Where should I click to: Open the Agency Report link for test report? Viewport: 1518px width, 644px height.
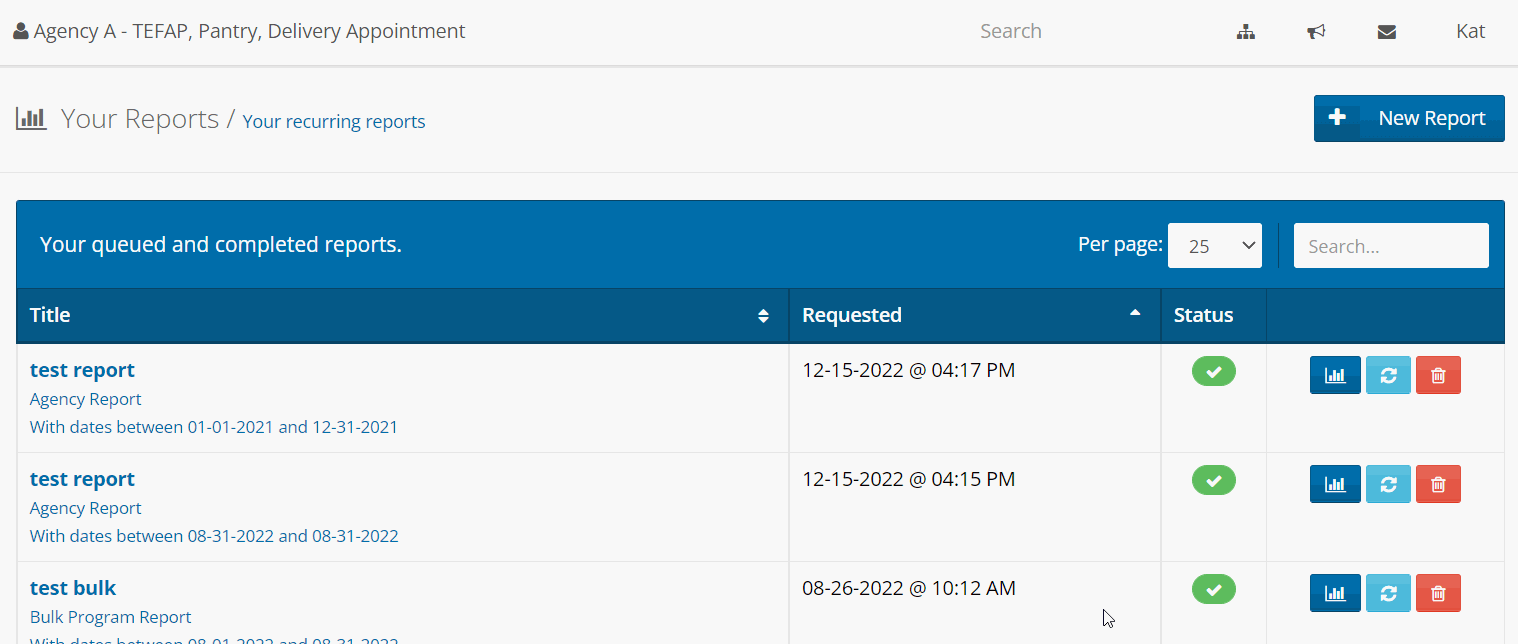[x=85, y=399]
